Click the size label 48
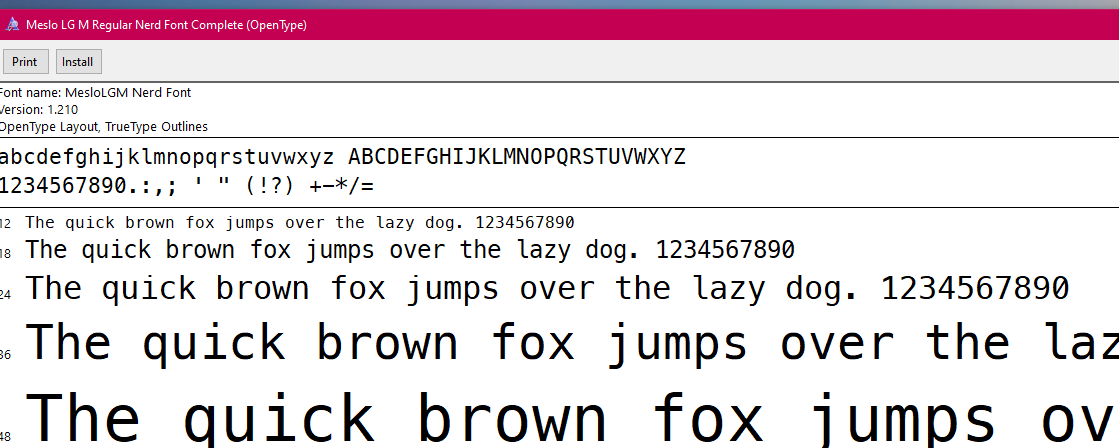This screenshot has width=1119, height=448. click(x=5, y=436)
